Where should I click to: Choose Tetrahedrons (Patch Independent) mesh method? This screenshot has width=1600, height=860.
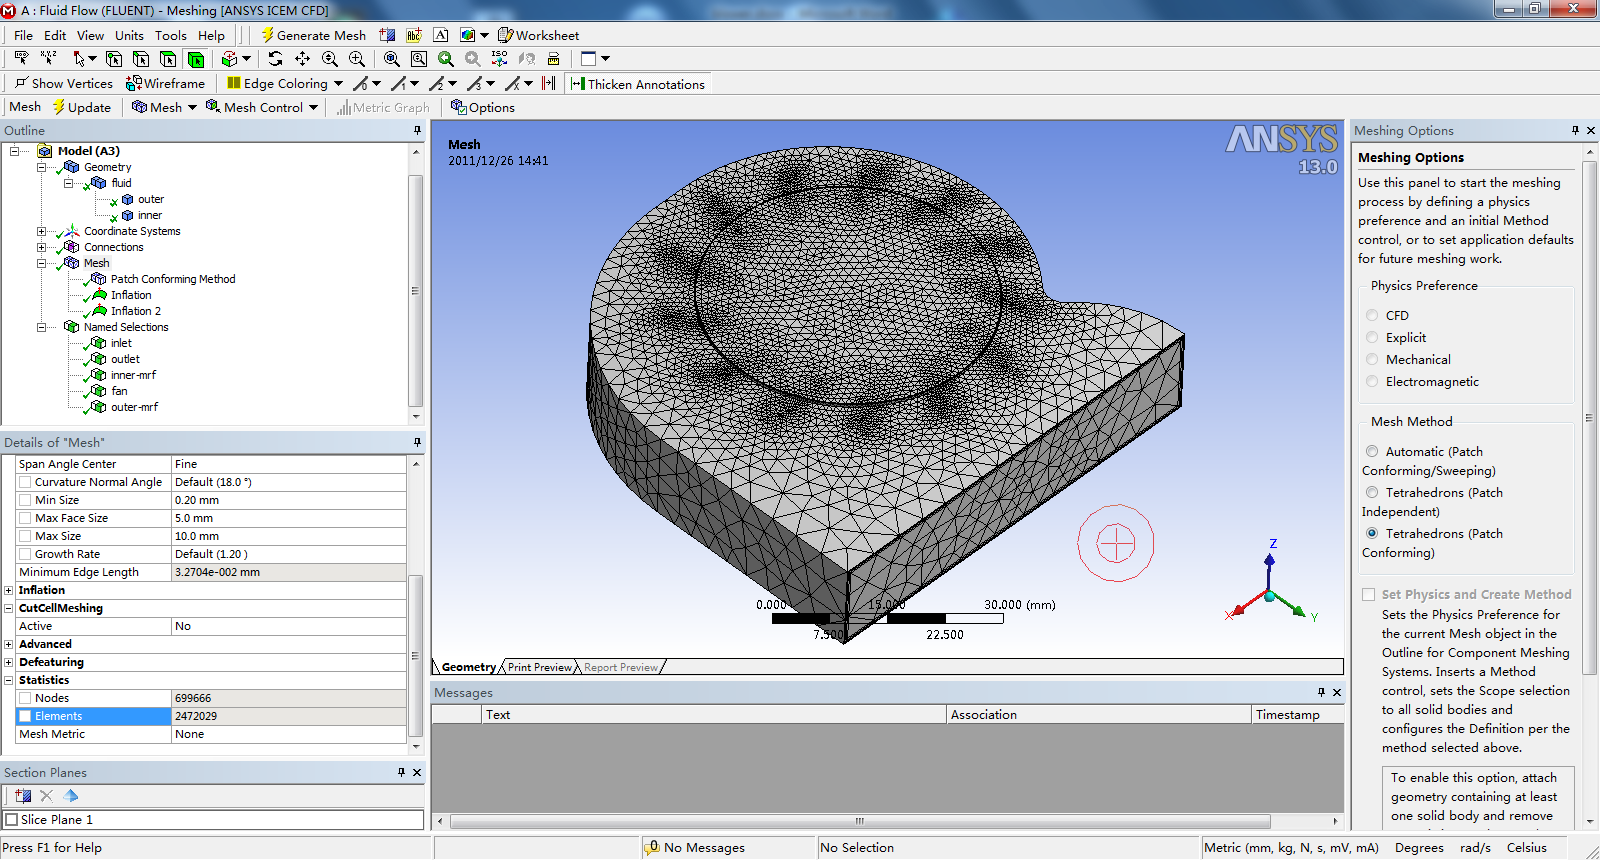click(x=1372, y=493)
